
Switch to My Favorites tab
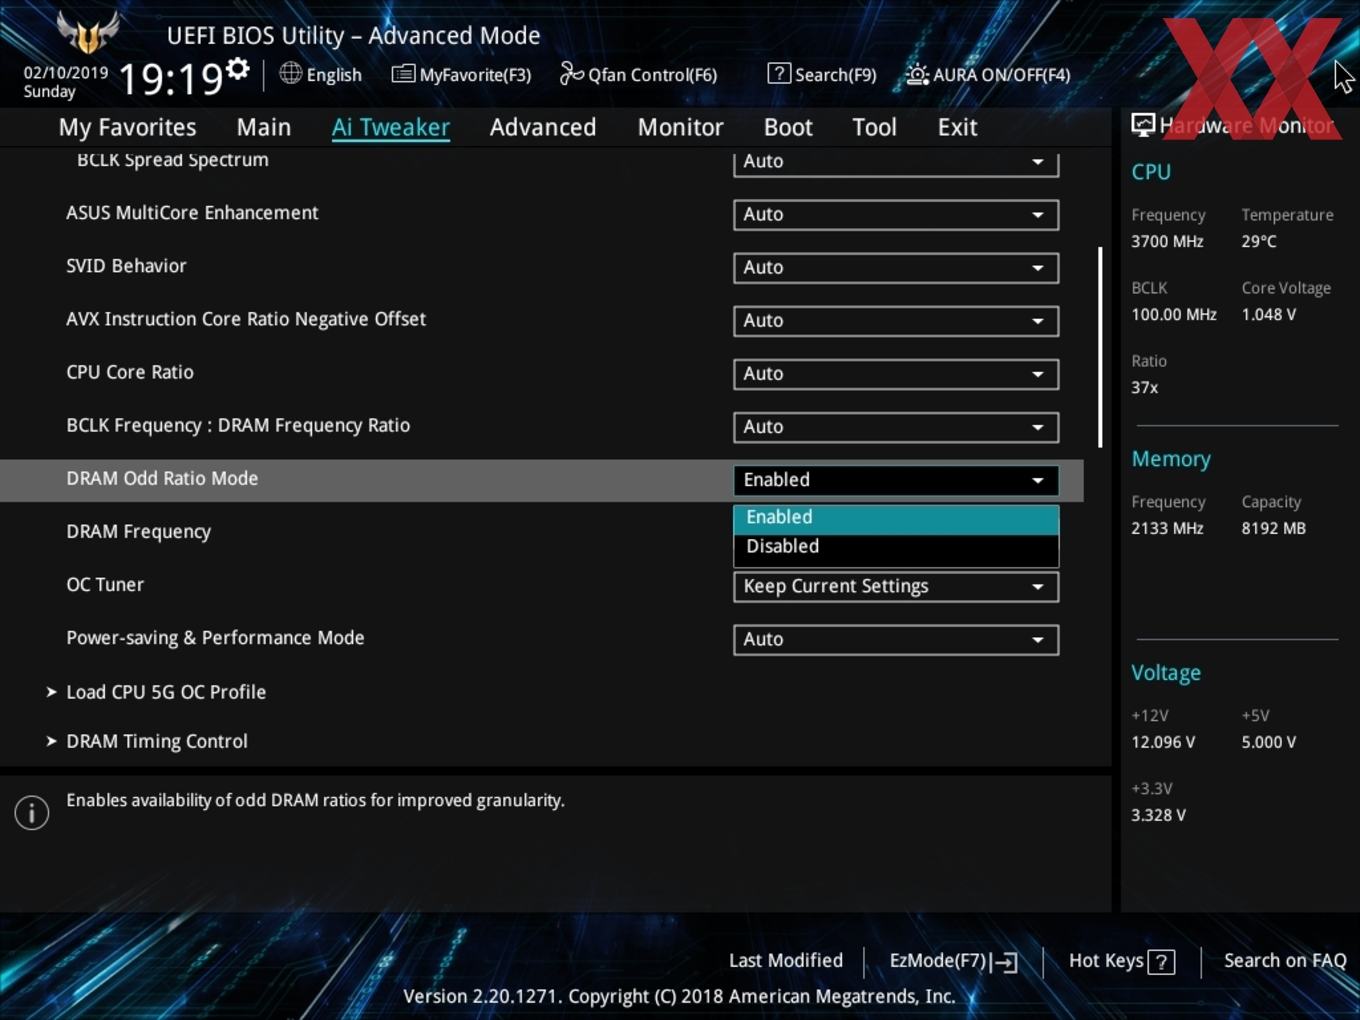click(x=127, y=127)
